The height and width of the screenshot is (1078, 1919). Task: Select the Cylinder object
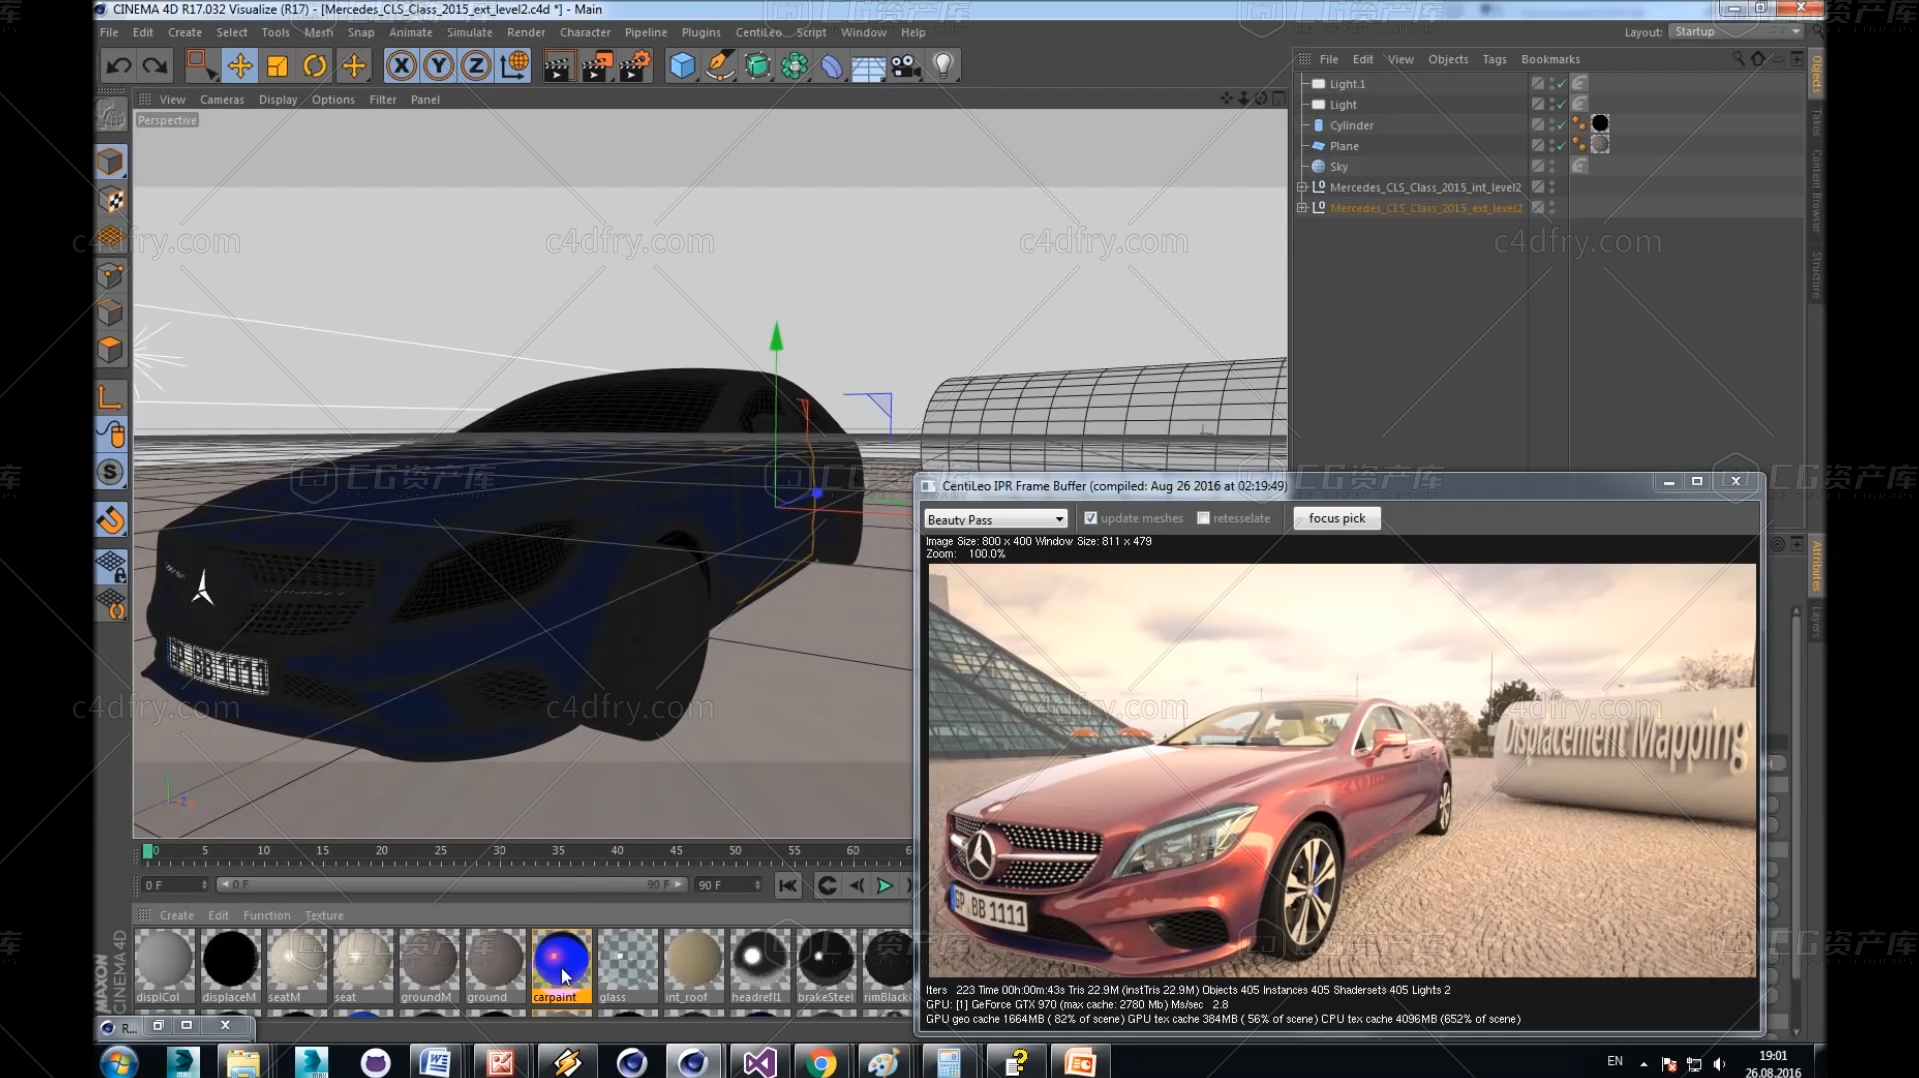click(1351, 125)
